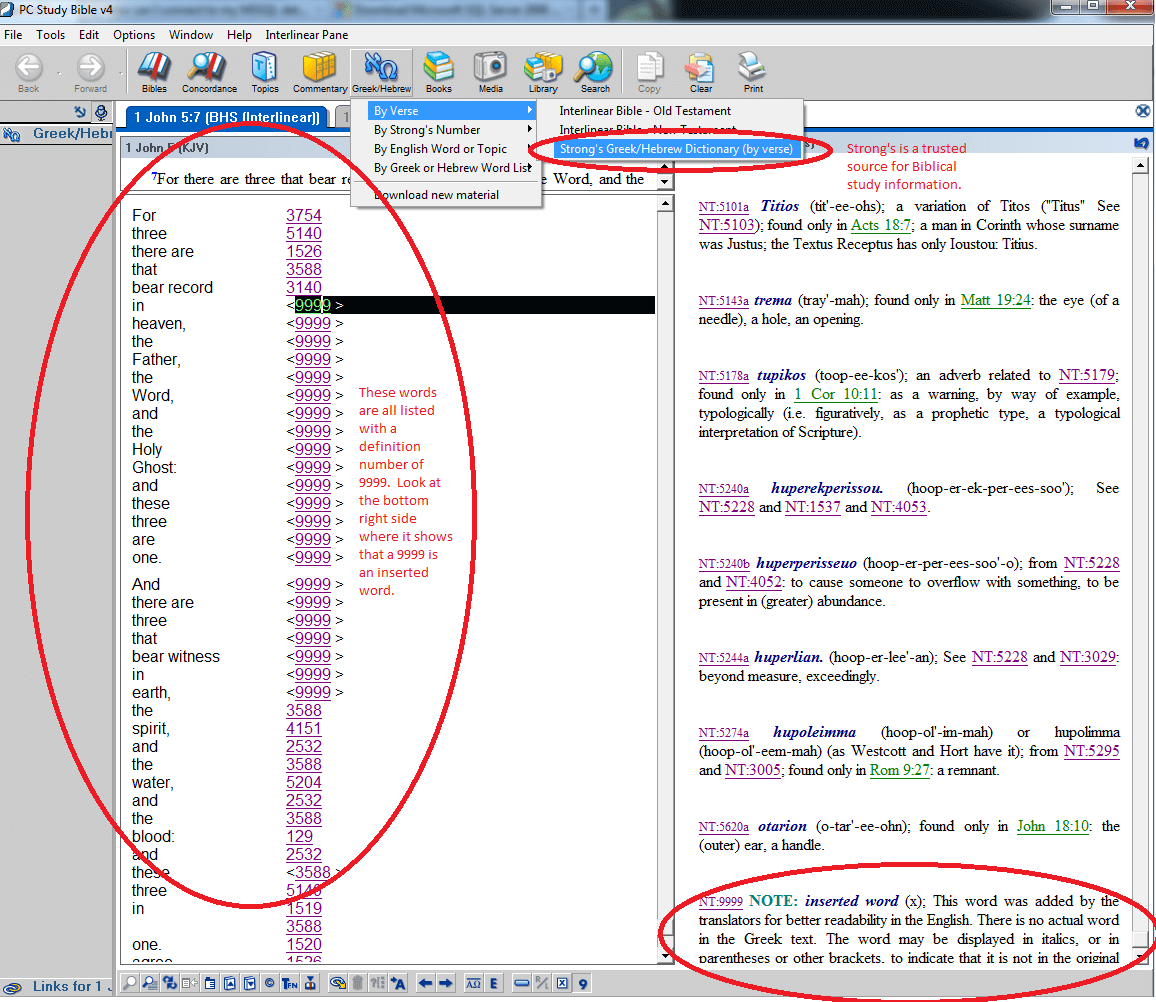Click the Back navigation arrow
Viewport: 1156px width, 1002px height.
[29, 72]
